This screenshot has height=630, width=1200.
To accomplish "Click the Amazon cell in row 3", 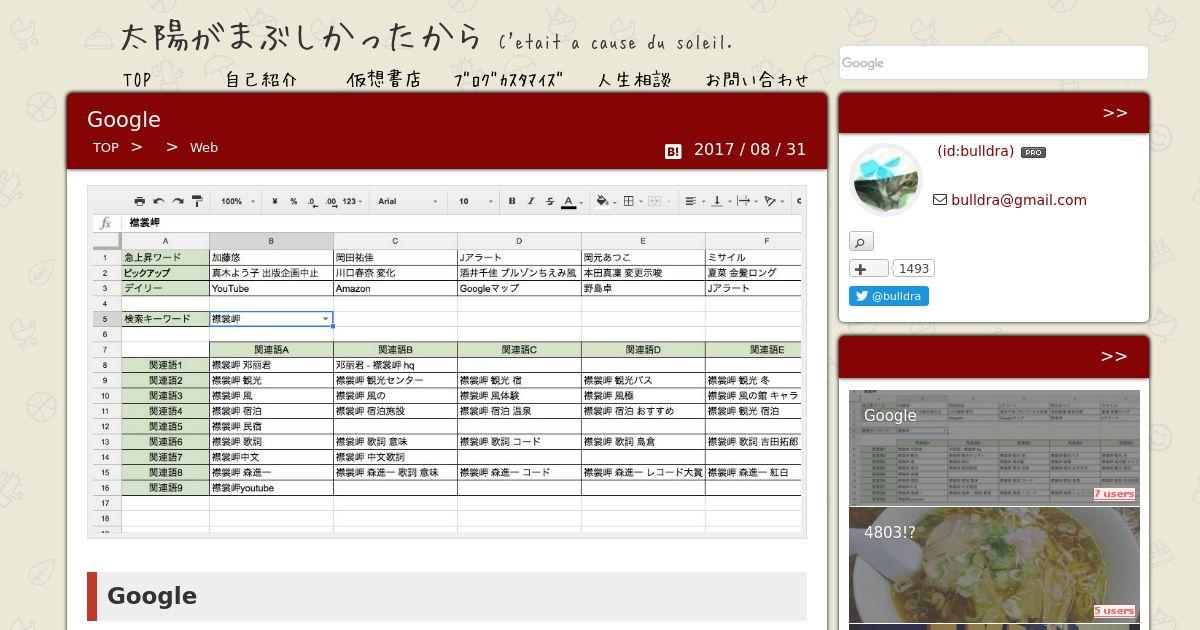I will coord(395,288).
